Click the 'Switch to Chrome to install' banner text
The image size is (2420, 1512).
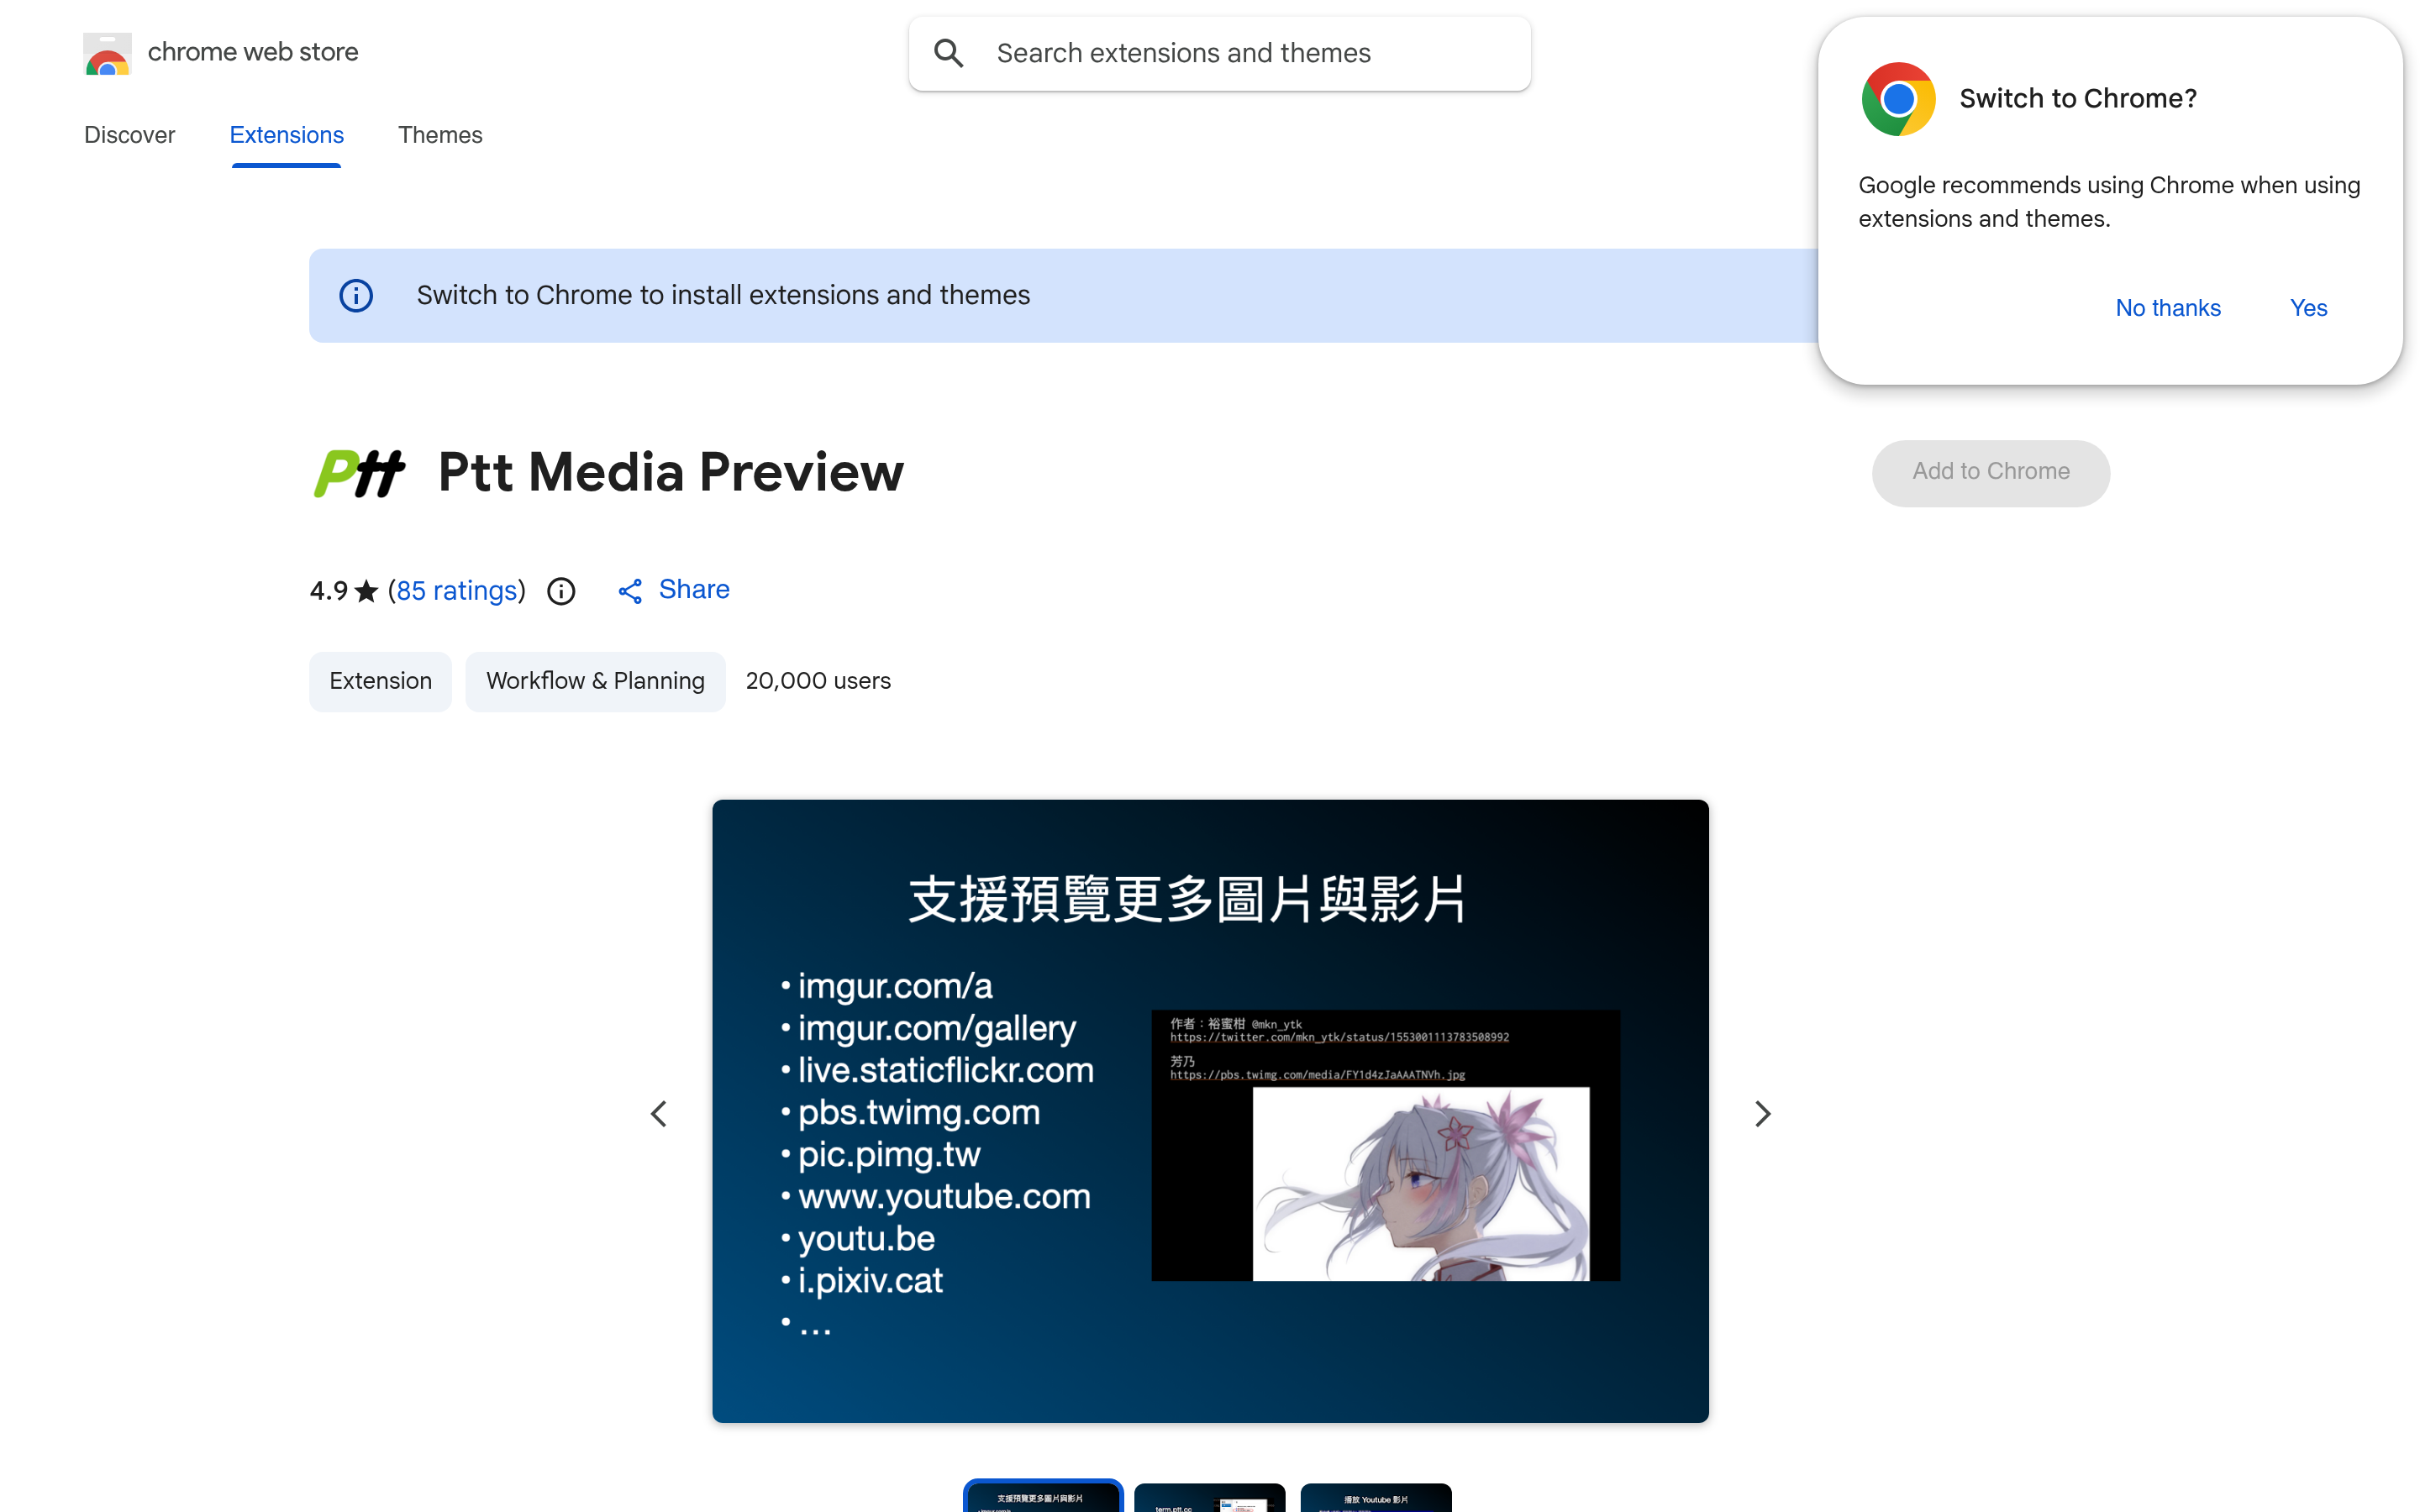pyautogui.click(x=723, y=296)
